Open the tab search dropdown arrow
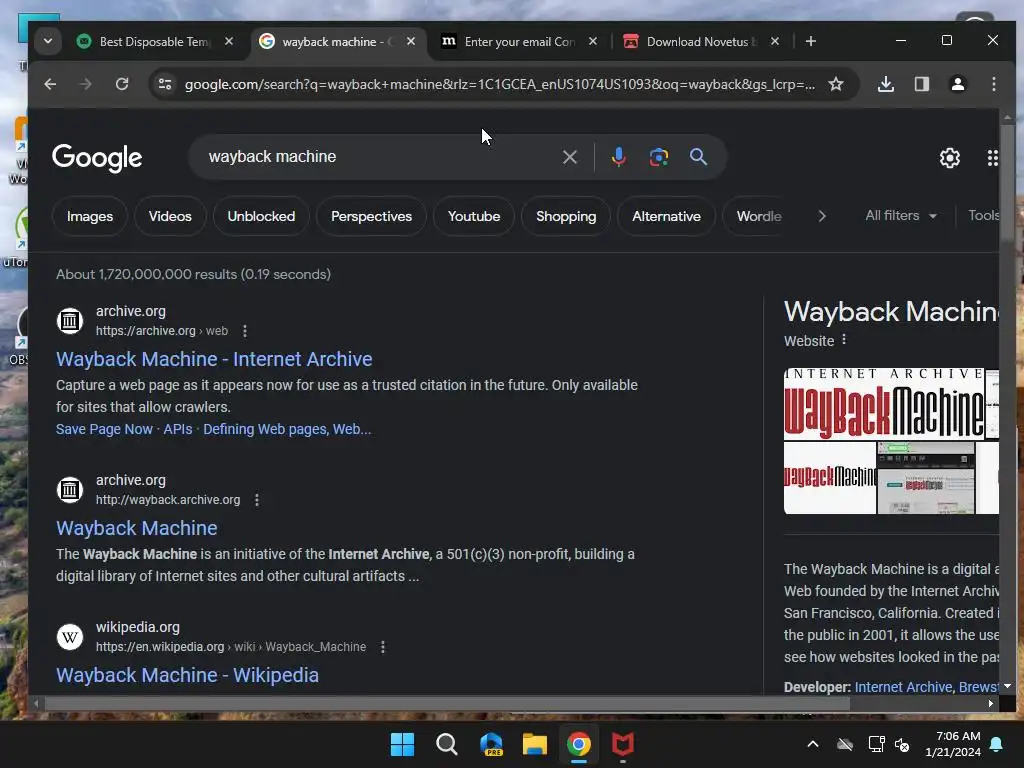1024x768 pixels. (48, 41)
